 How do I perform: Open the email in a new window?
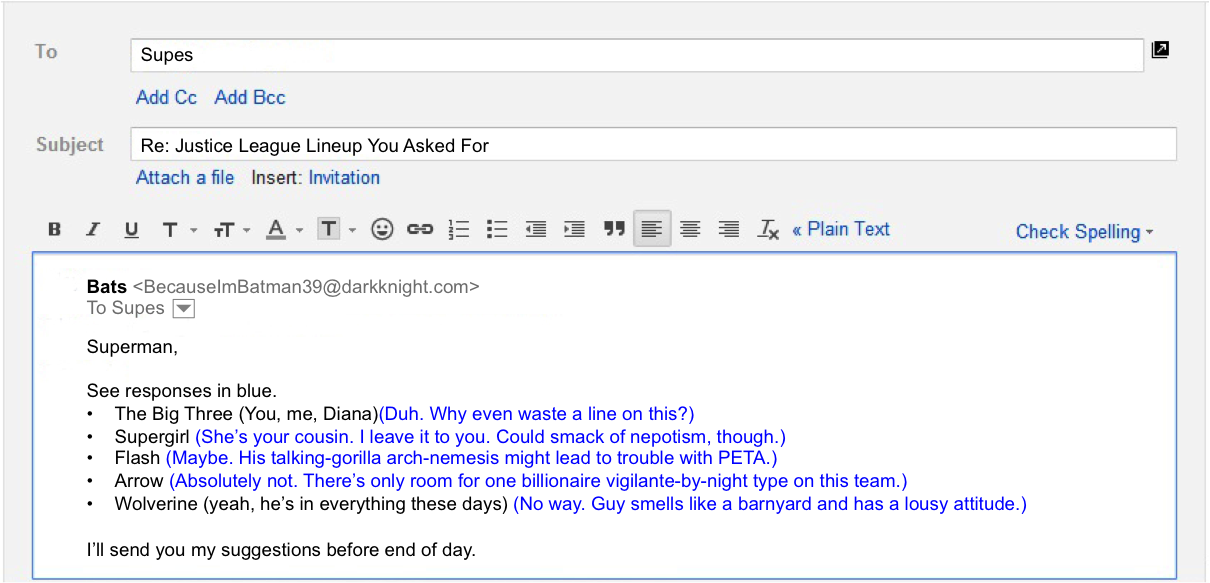[1160, 48]
